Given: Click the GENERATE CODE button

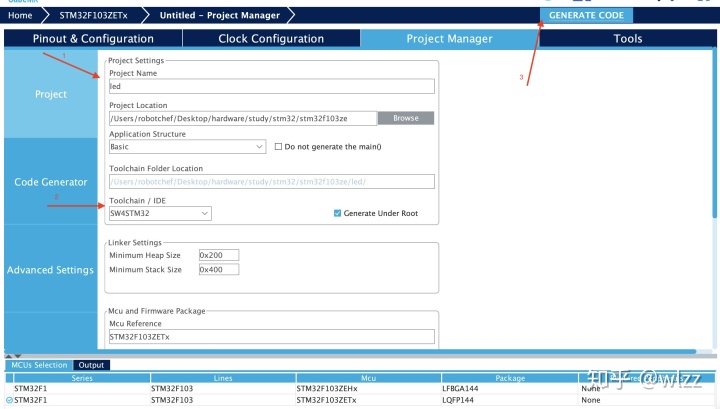Looking at the screenshot, I should (x=586, y=15).
